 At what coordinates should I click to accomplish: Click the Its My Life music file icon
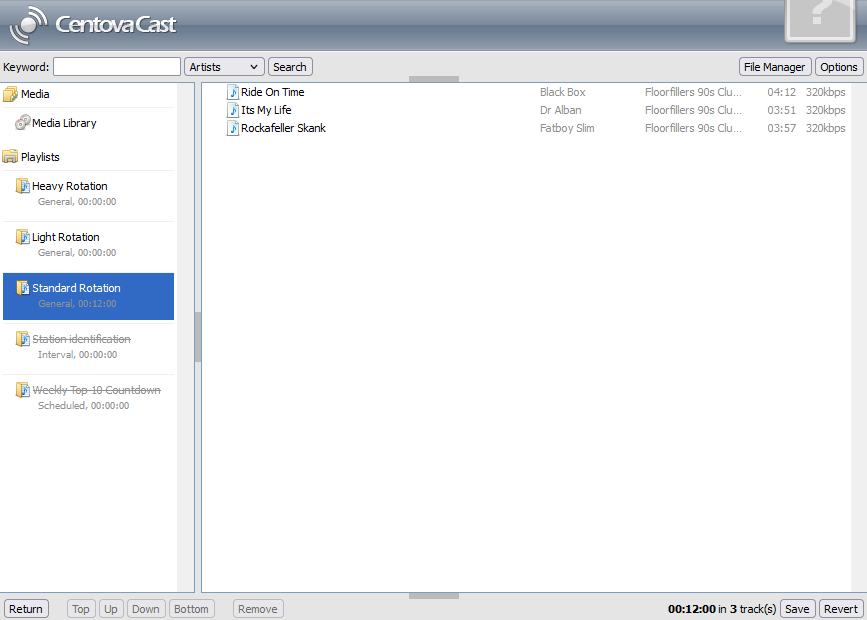pos(233,110)
